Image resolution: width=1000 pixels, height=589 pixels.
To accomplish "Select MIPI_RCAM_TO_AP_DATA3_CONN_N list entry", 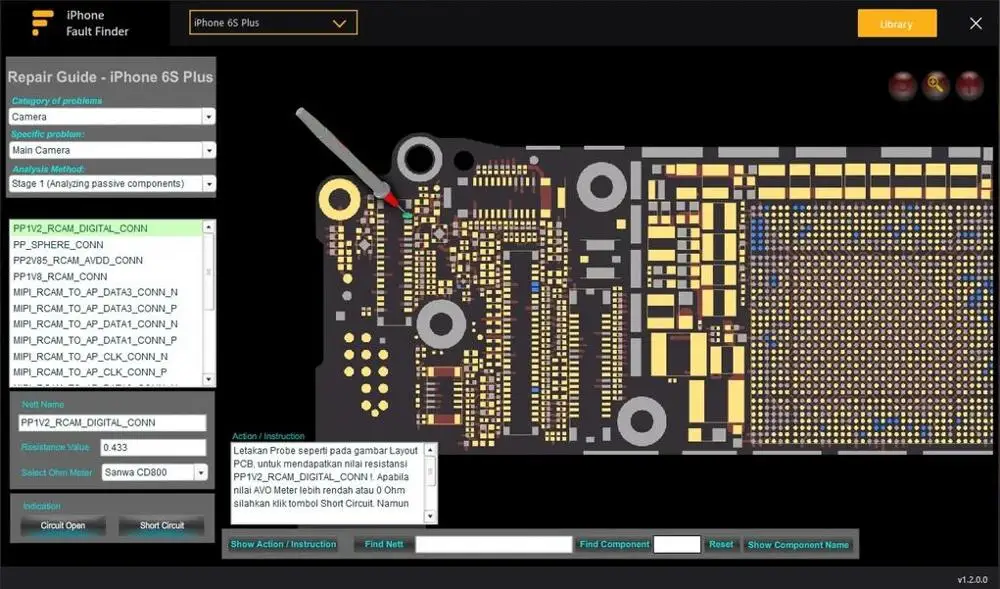I will (x=107, y=292).
